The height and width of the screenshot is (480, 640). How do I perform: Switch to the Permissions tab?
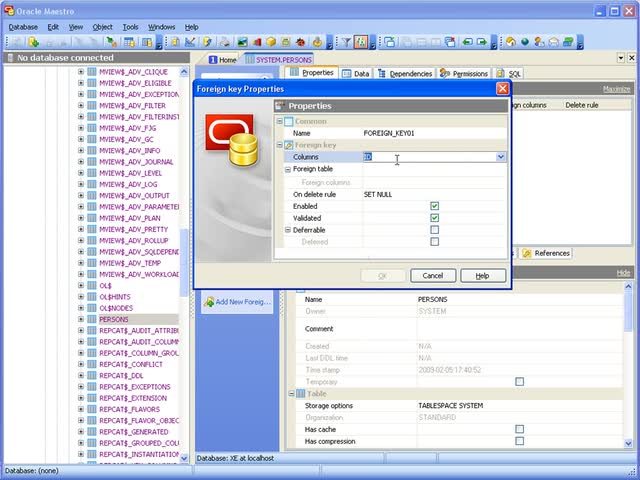tap(464, 73)
